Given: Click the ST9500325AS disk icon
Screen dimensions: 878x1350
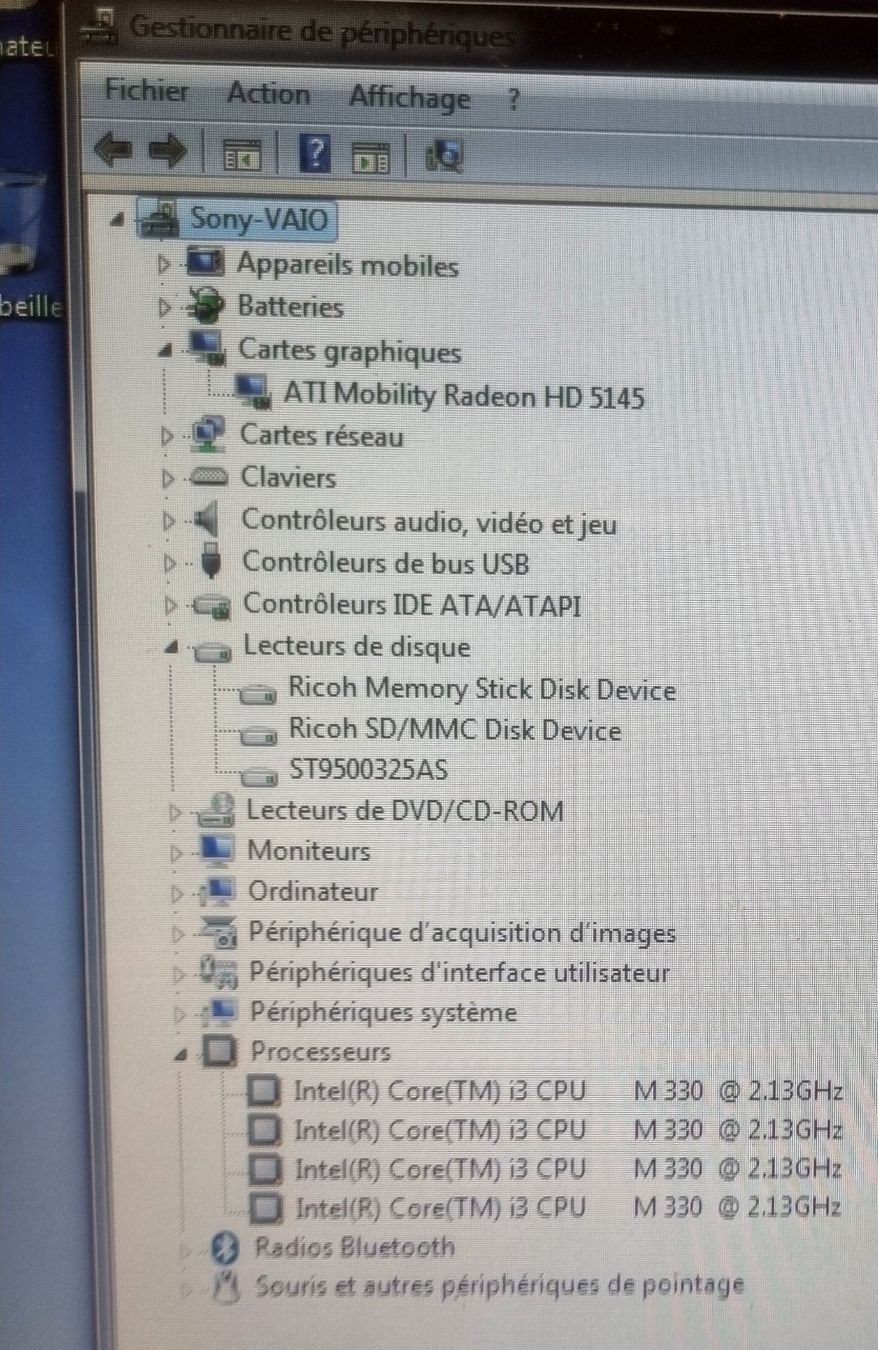Looking at the screenshot, I should point(259,774).
